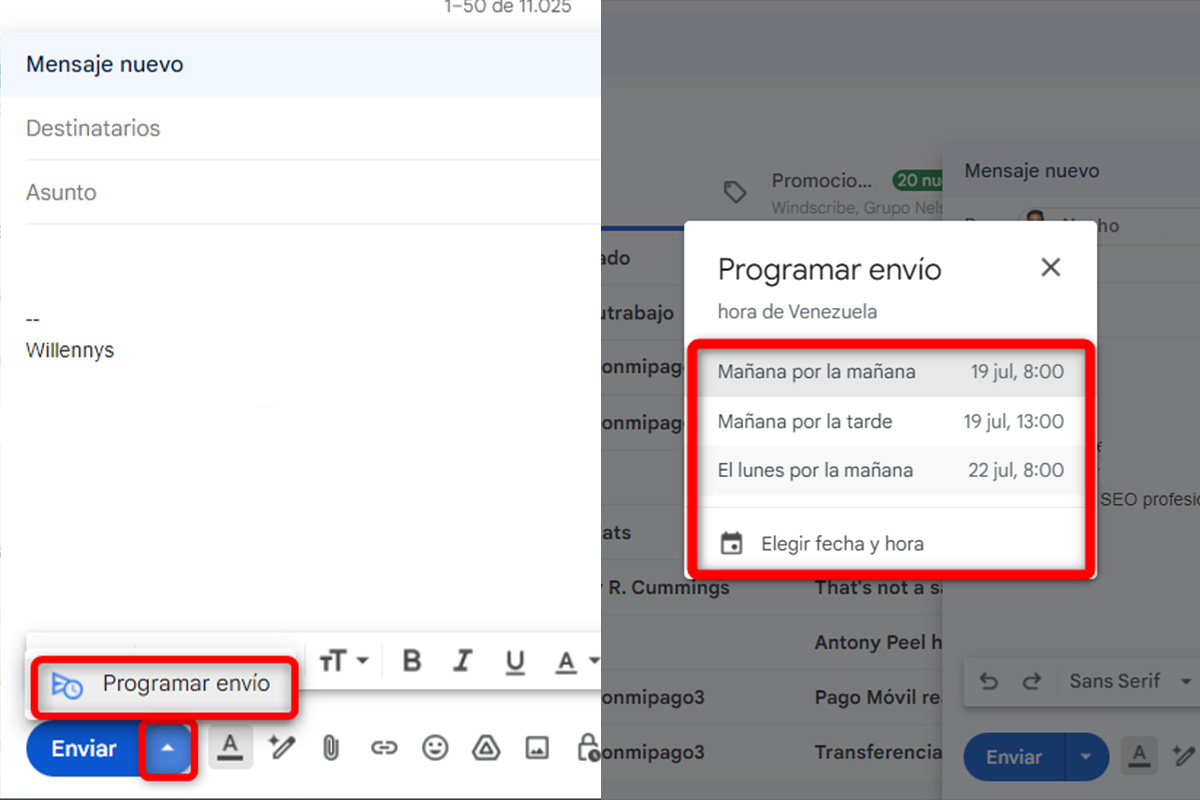Open the Sans Serif font dropdown
The width and height of the screenshot is (1200, 800).
(1131, 681)
